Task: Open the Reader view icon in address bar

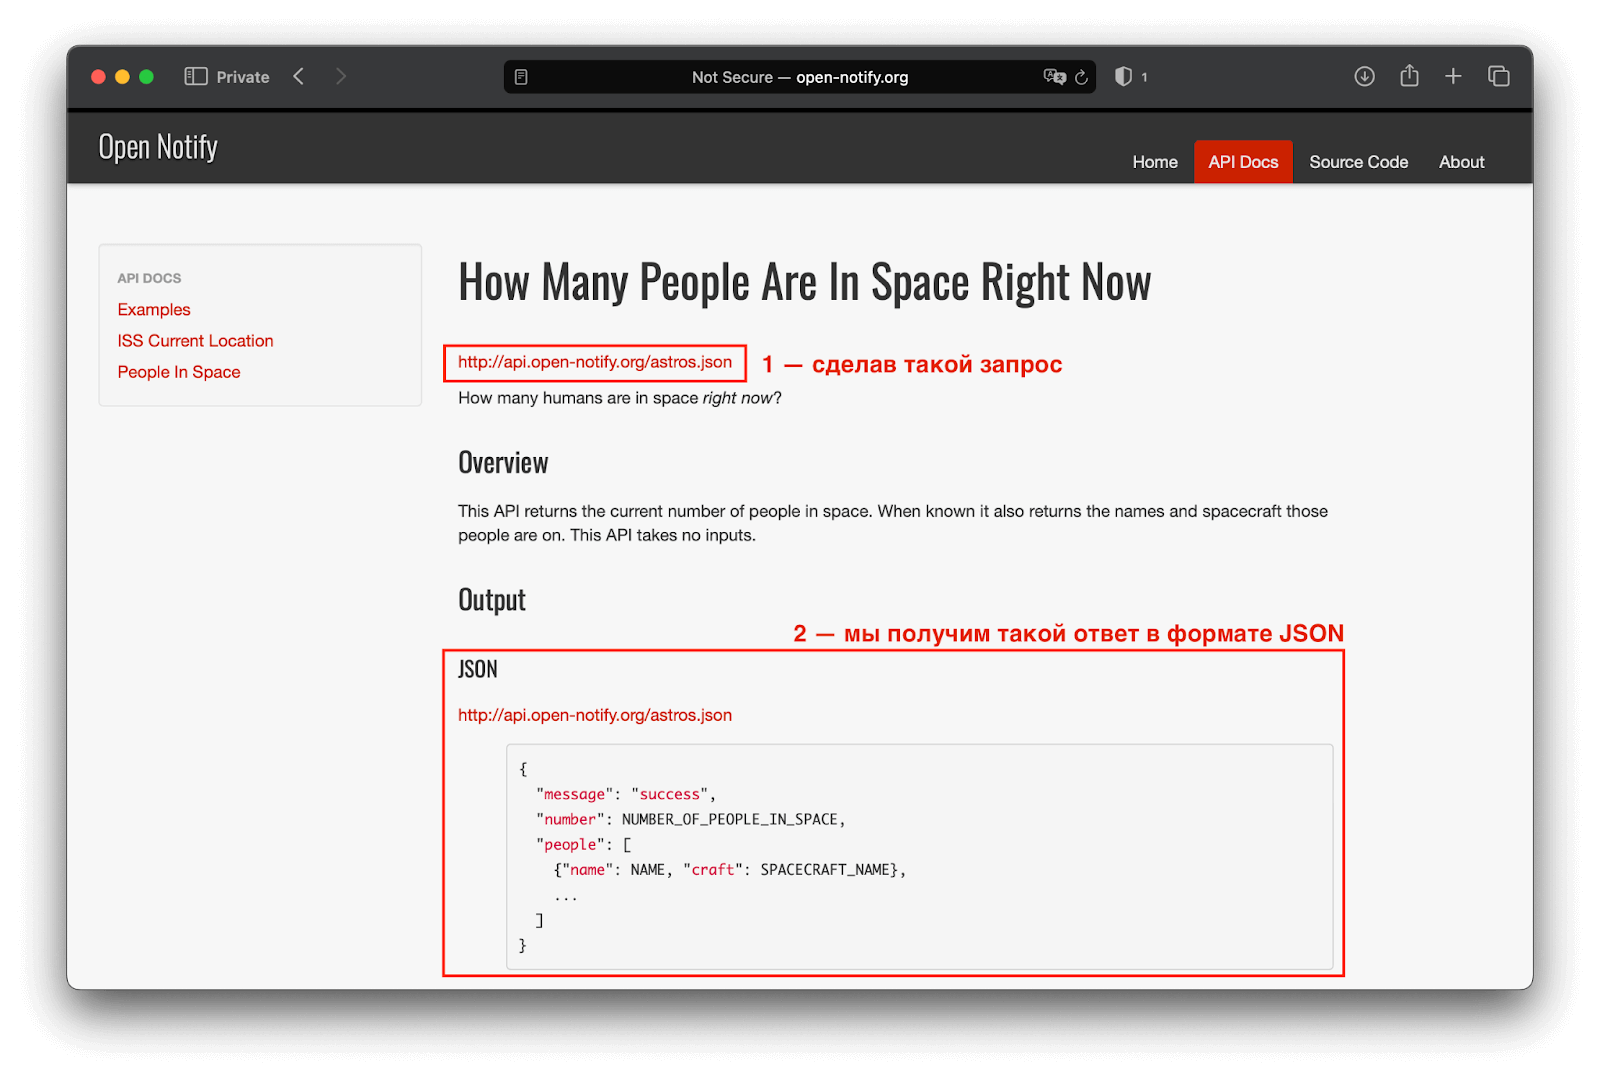Action: click(521, 76)
